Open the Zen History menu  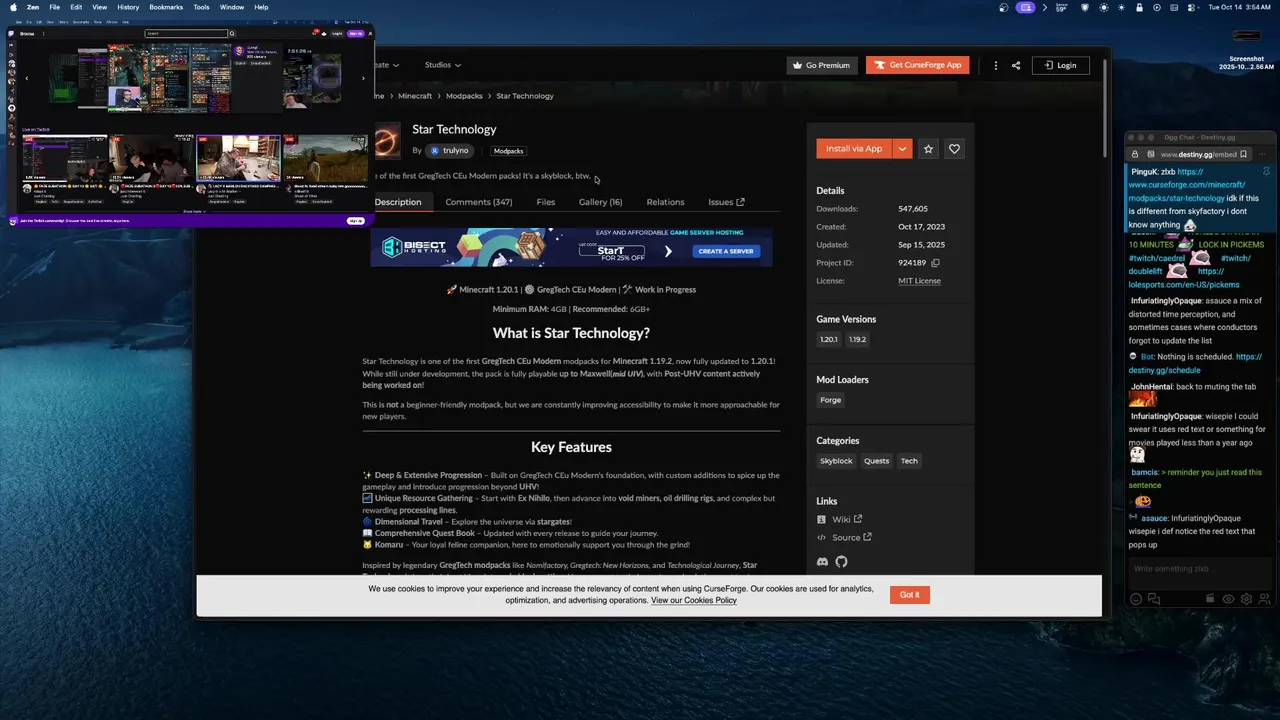128,7
